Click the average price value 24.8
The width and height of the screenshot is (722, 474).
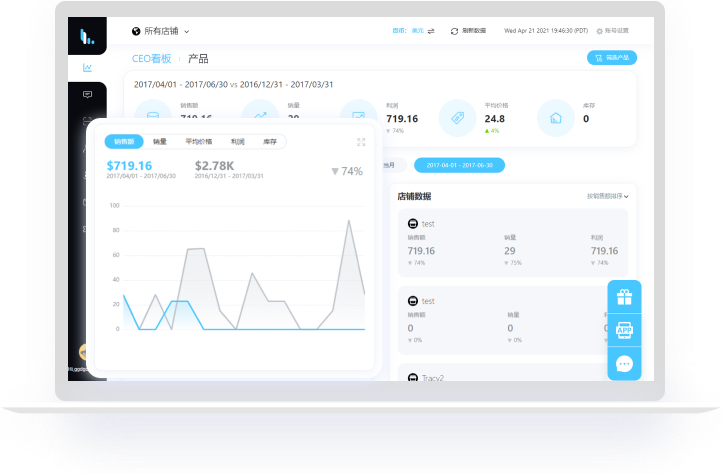[x=495, y=119]
